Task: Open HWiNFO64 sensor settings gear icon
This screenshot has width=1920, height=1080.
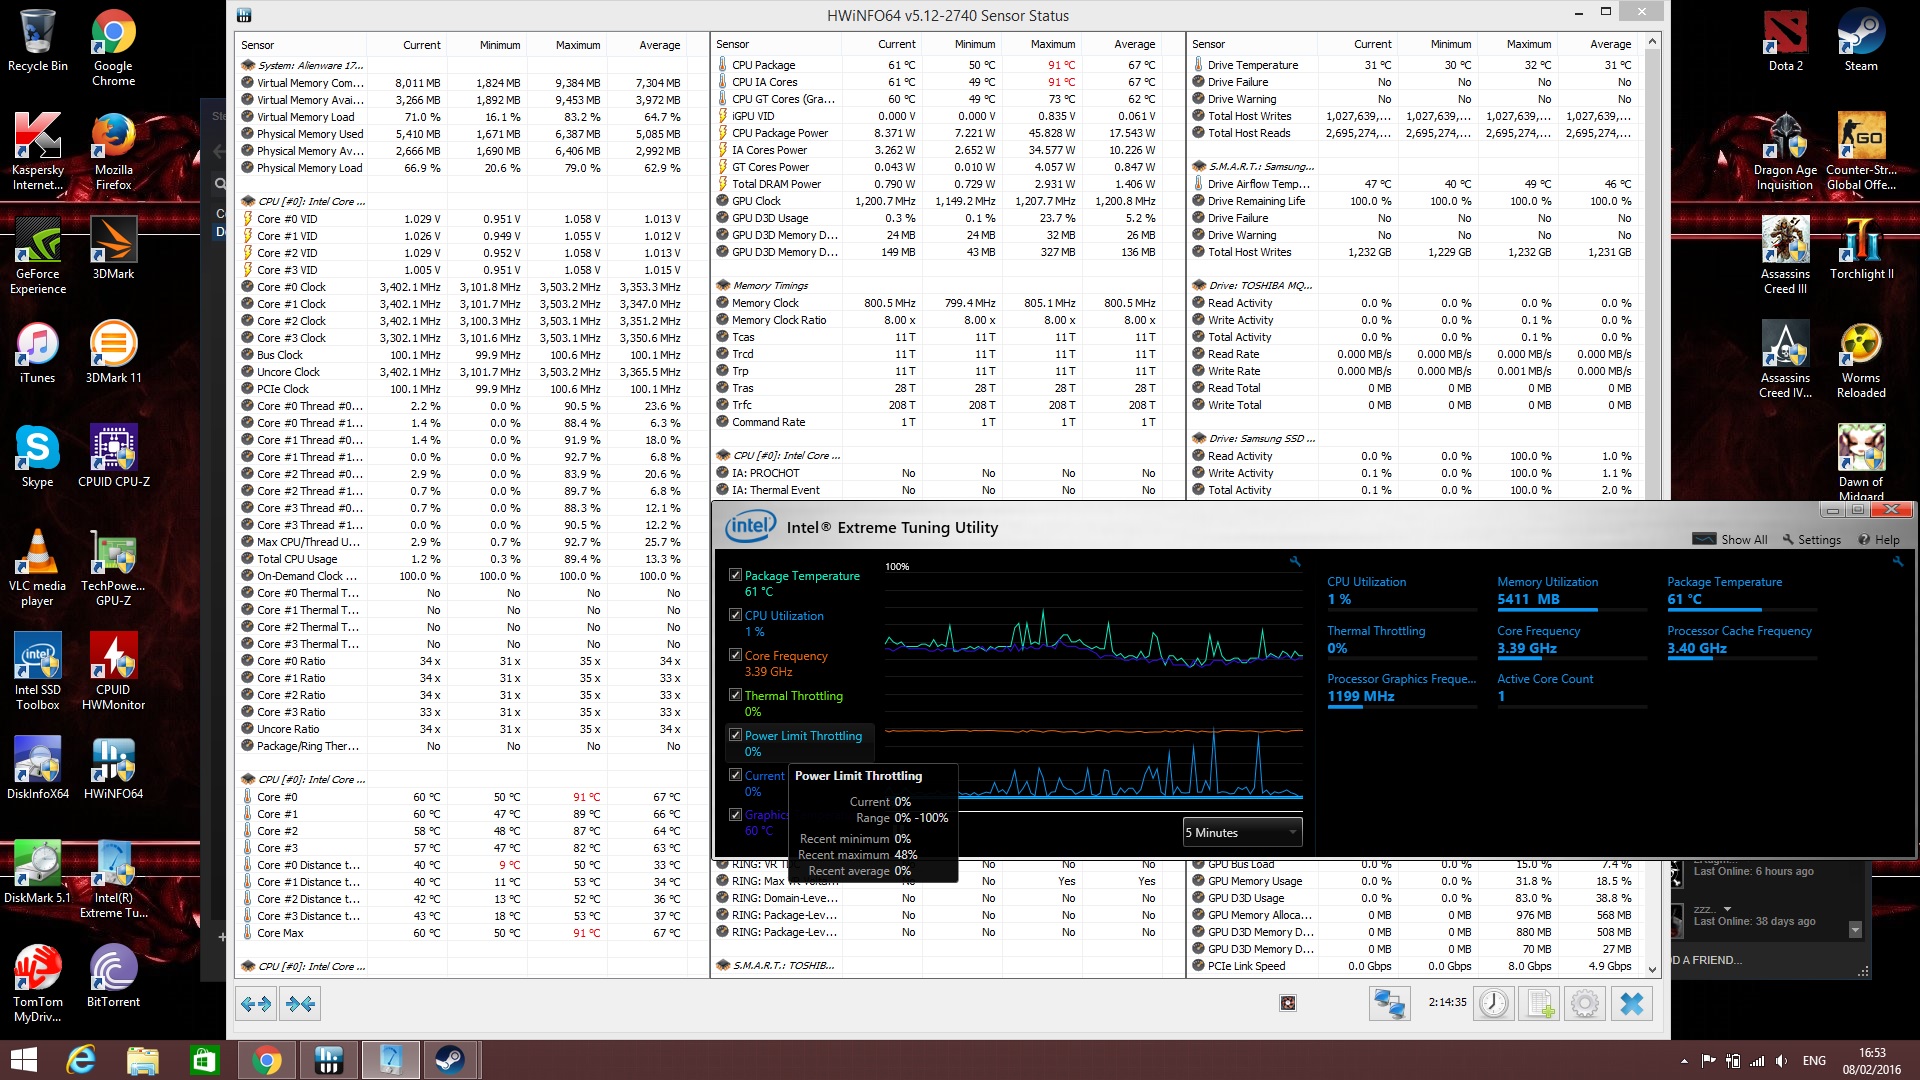Action: click(1585, 1003)
